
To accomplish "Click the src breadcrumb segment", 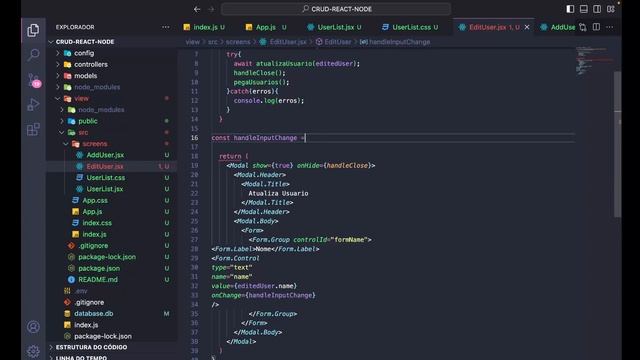I will tap(213, 42).
